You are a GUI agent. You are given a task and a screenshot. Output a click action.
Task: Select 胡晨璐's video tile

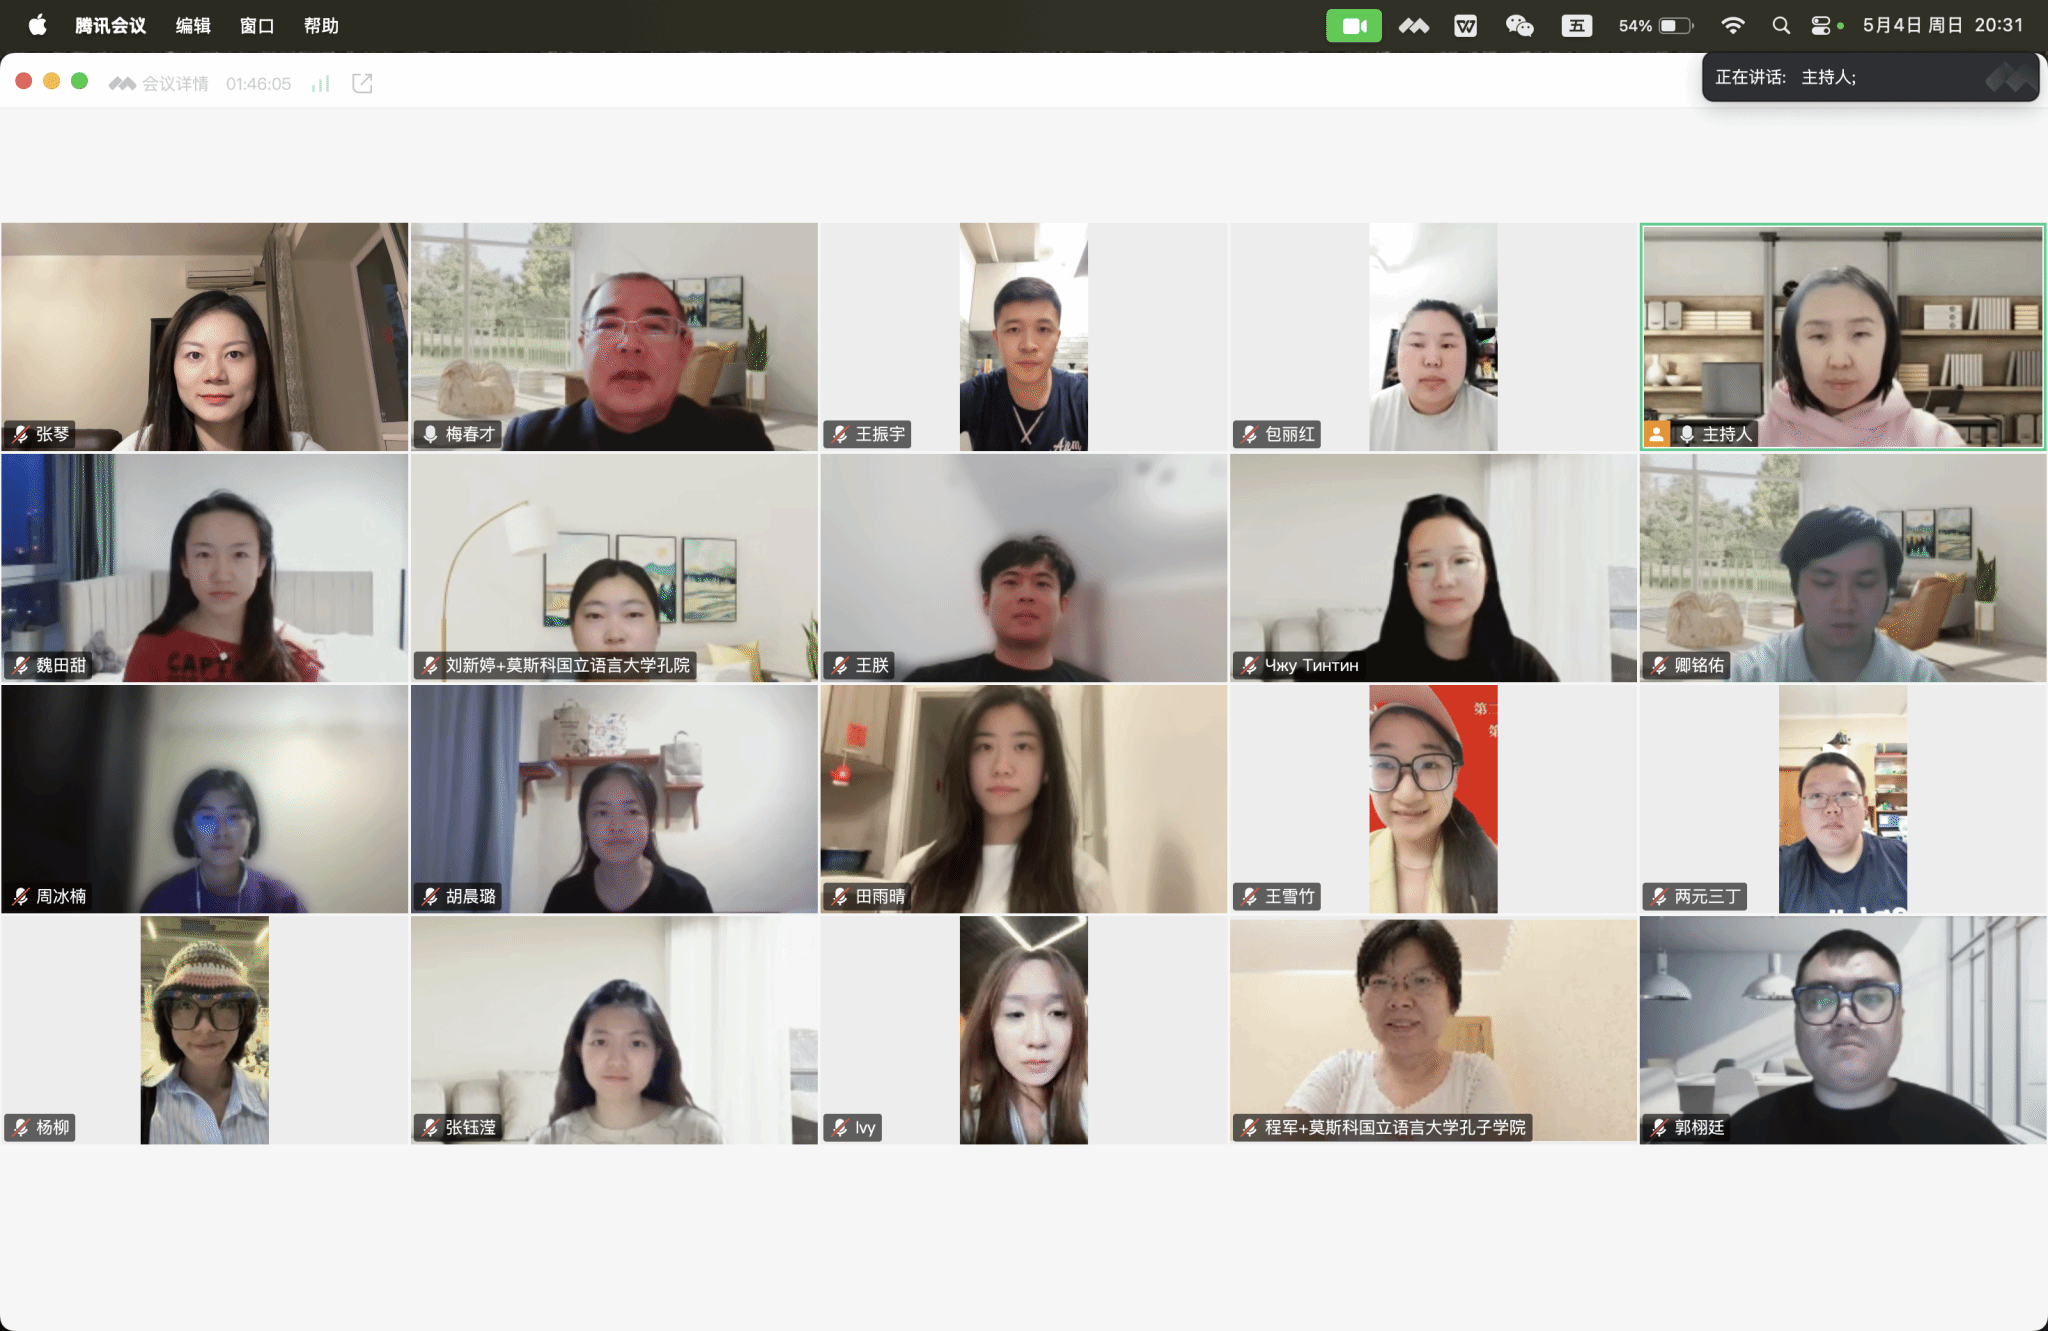614,799
